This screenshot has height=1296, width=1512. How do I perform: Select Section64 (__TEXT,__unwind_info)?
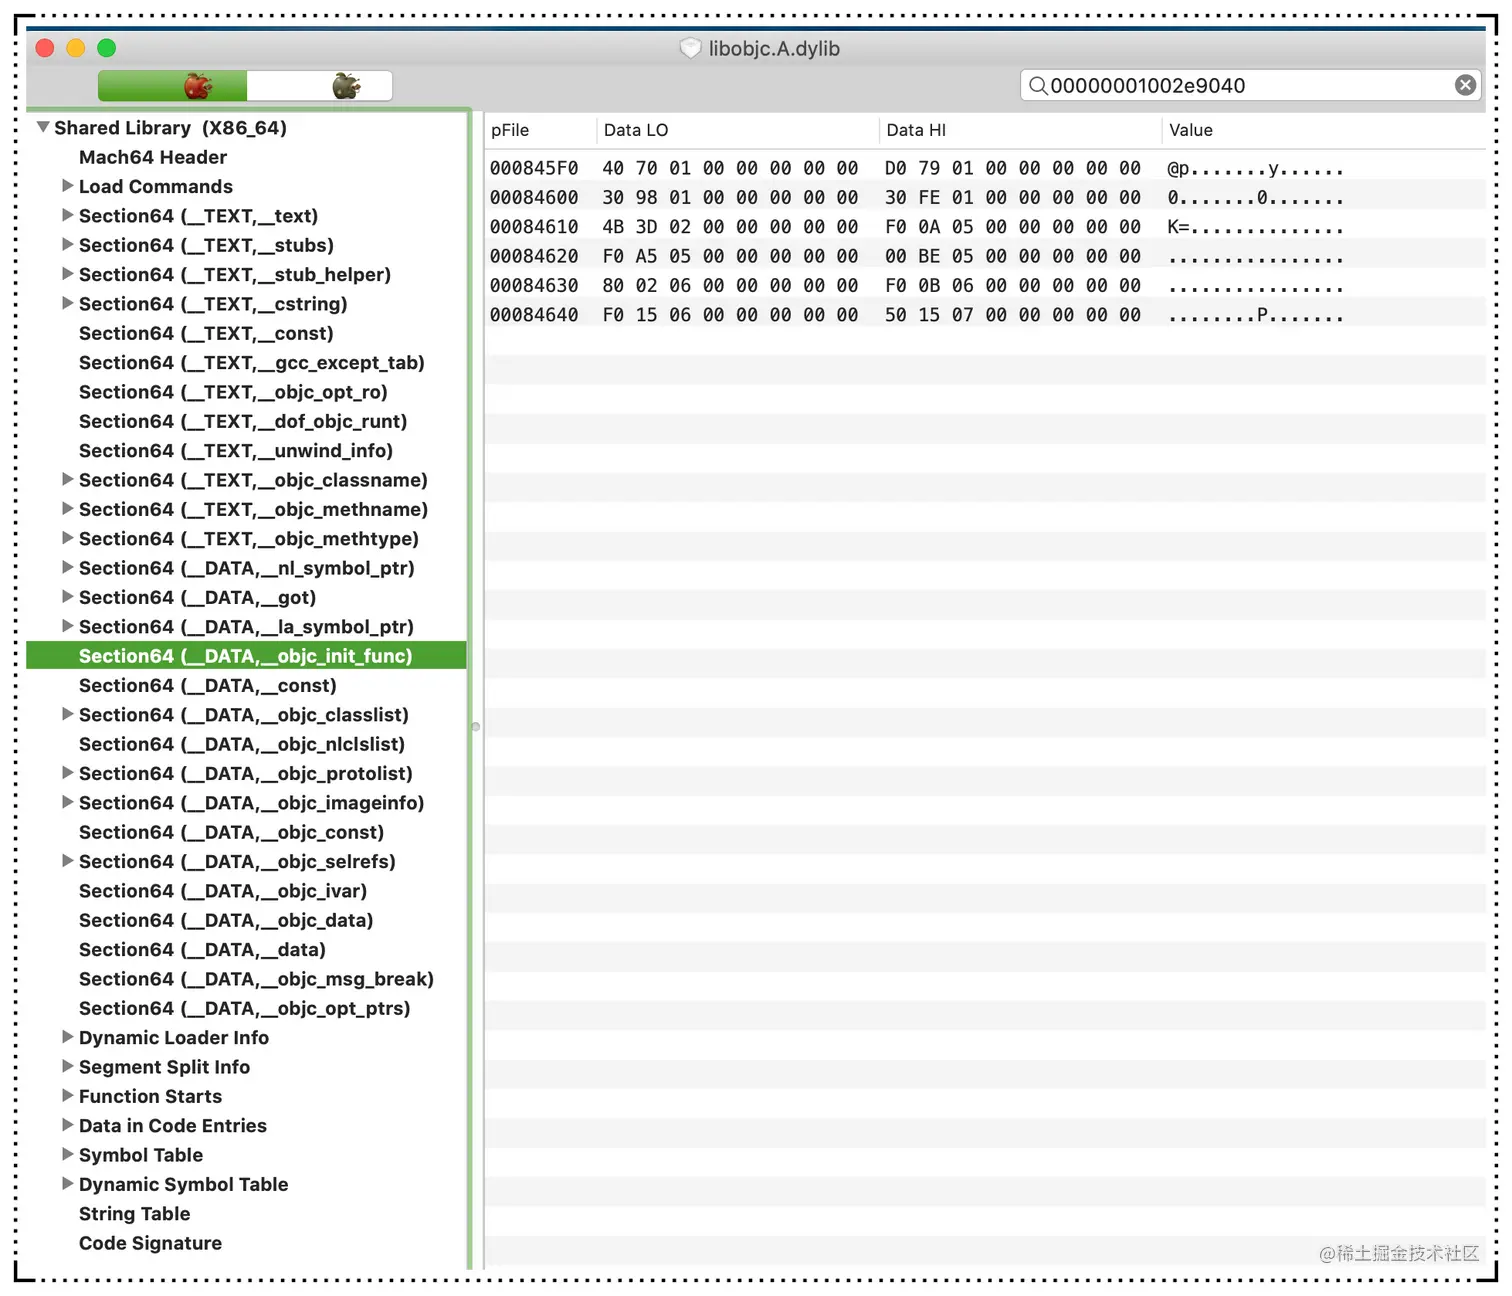(236, 451)
